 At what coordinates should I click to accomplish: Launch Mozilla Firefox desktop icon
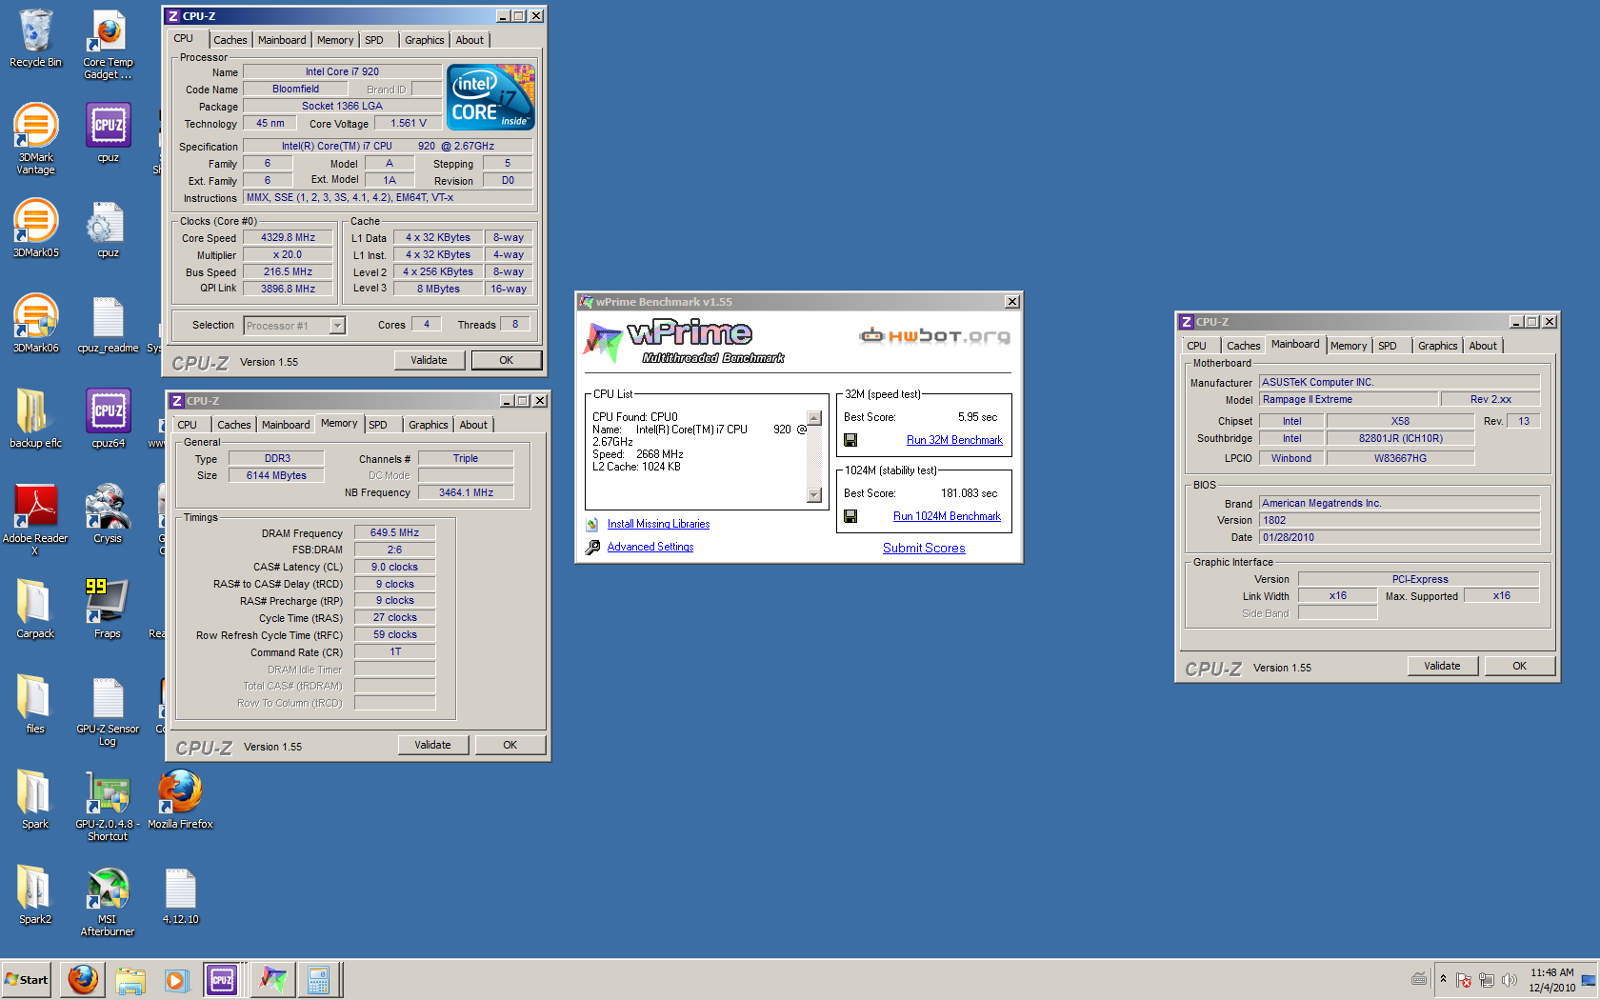tap(180, 798)
